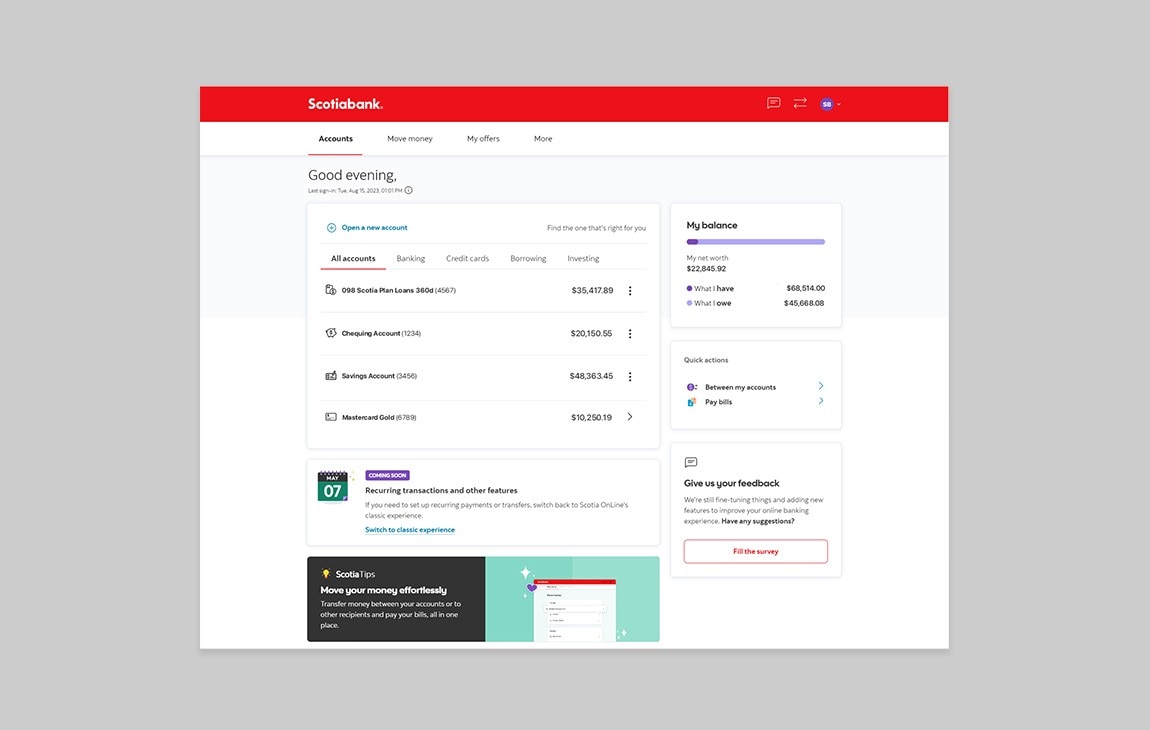Open Savings Account (3456)
The width and height of the screenshot is (1150, 730).
(378, 376)
